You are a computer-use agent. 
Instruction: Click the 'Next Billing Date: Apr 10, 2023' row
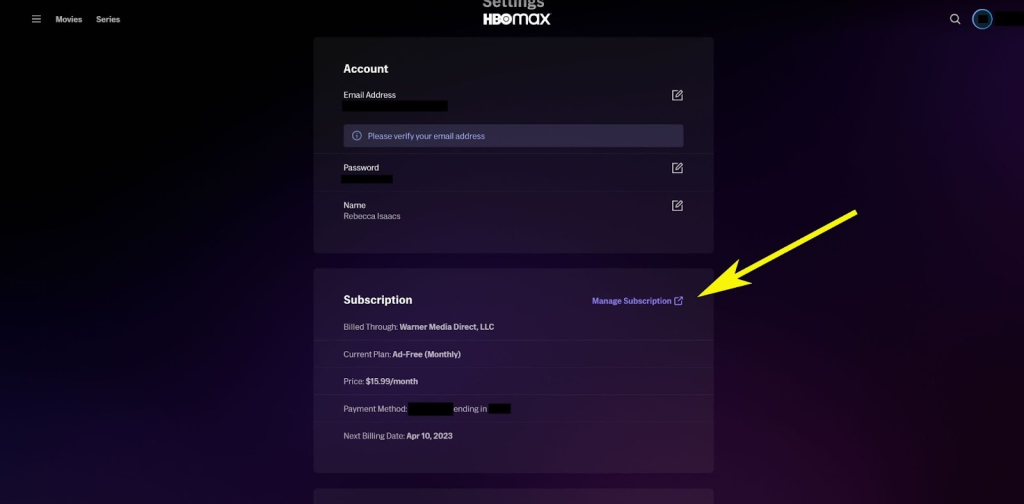pyautogui.click(x=513, y=435)
